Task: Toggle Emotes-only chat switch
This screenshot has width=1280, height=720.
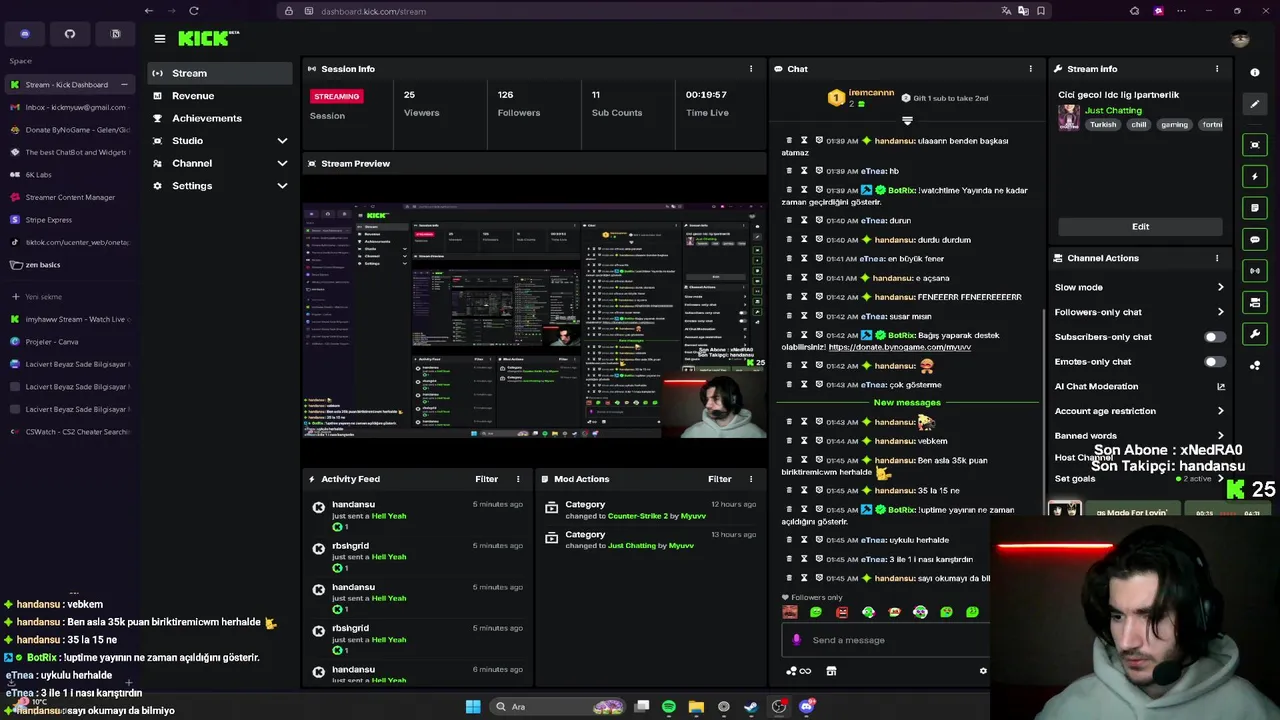Action: [1214, 362]
